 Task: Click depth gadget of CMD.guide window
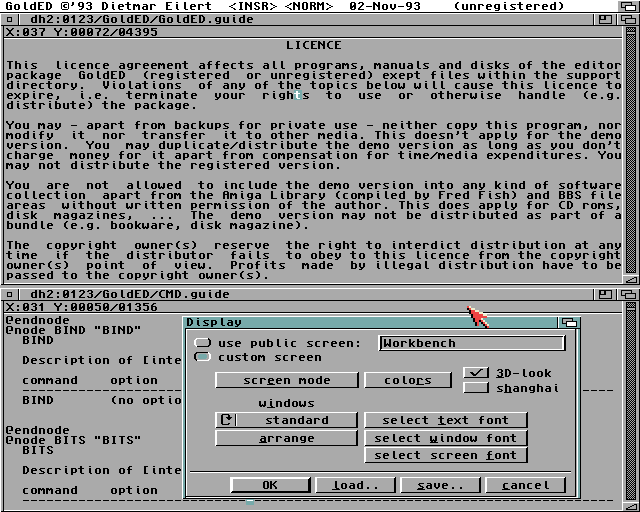[629, 294]
